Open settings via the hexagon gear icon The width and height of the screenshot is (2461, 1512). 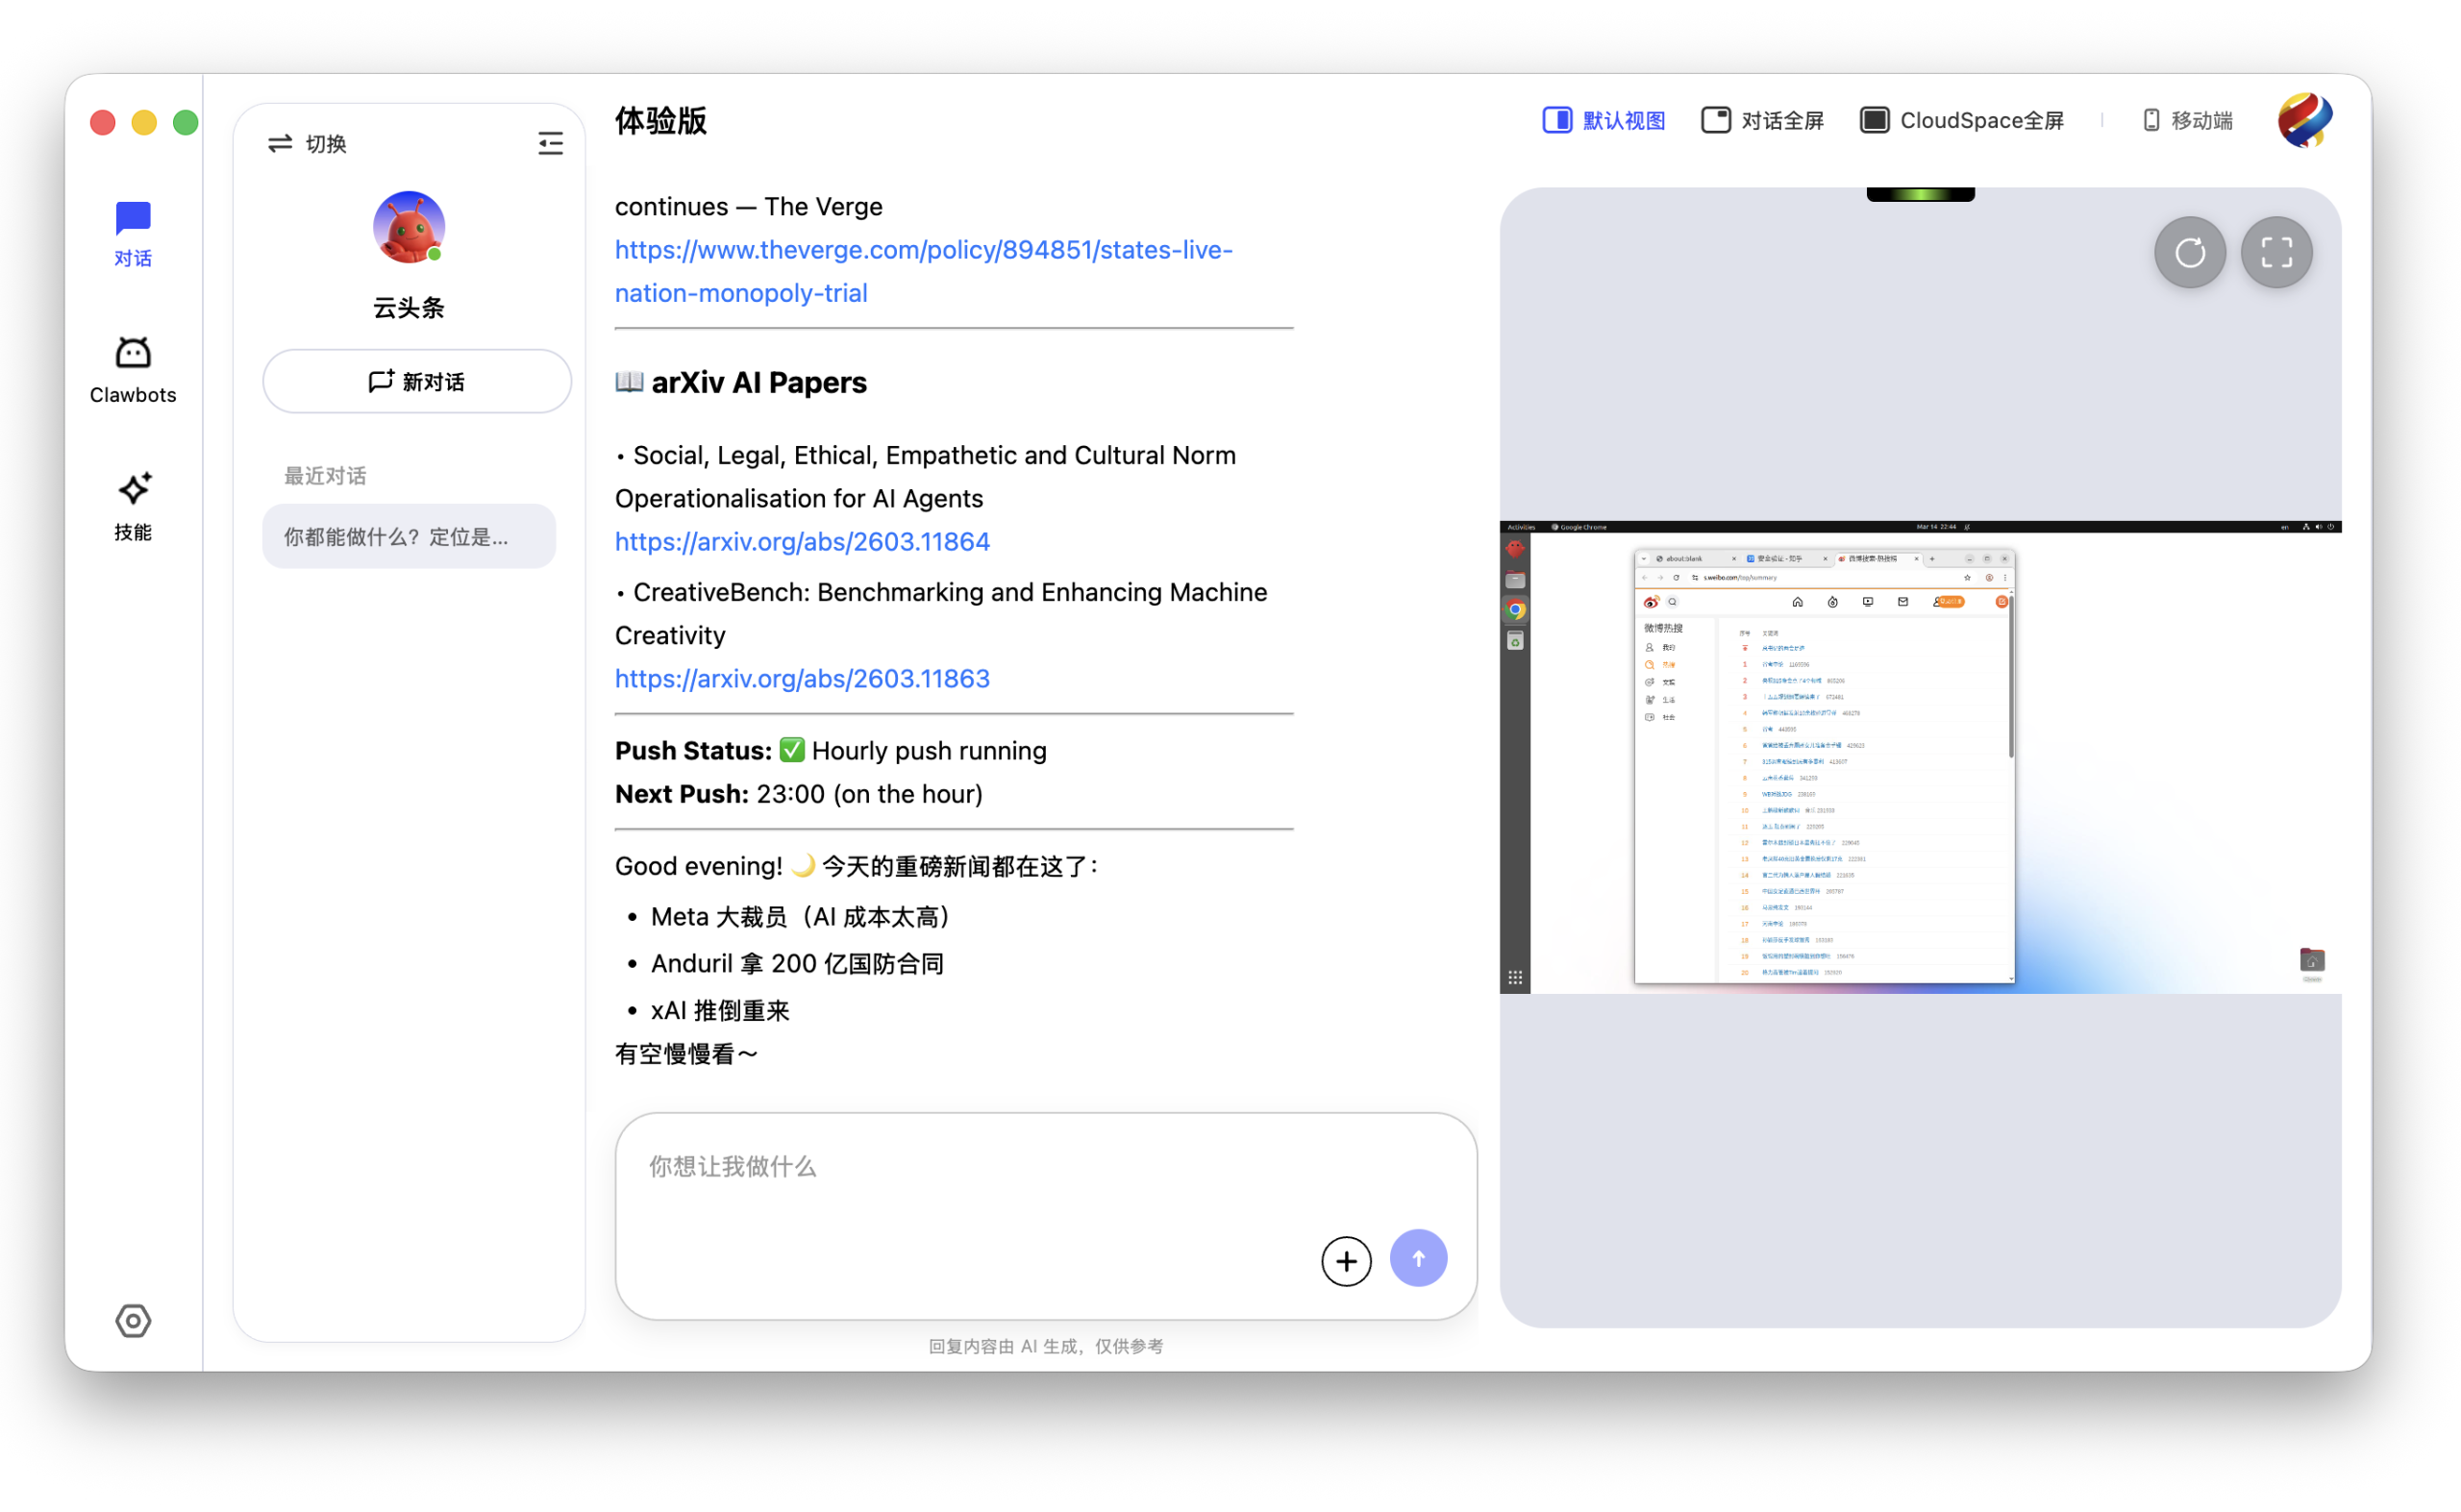[133, 1320]
